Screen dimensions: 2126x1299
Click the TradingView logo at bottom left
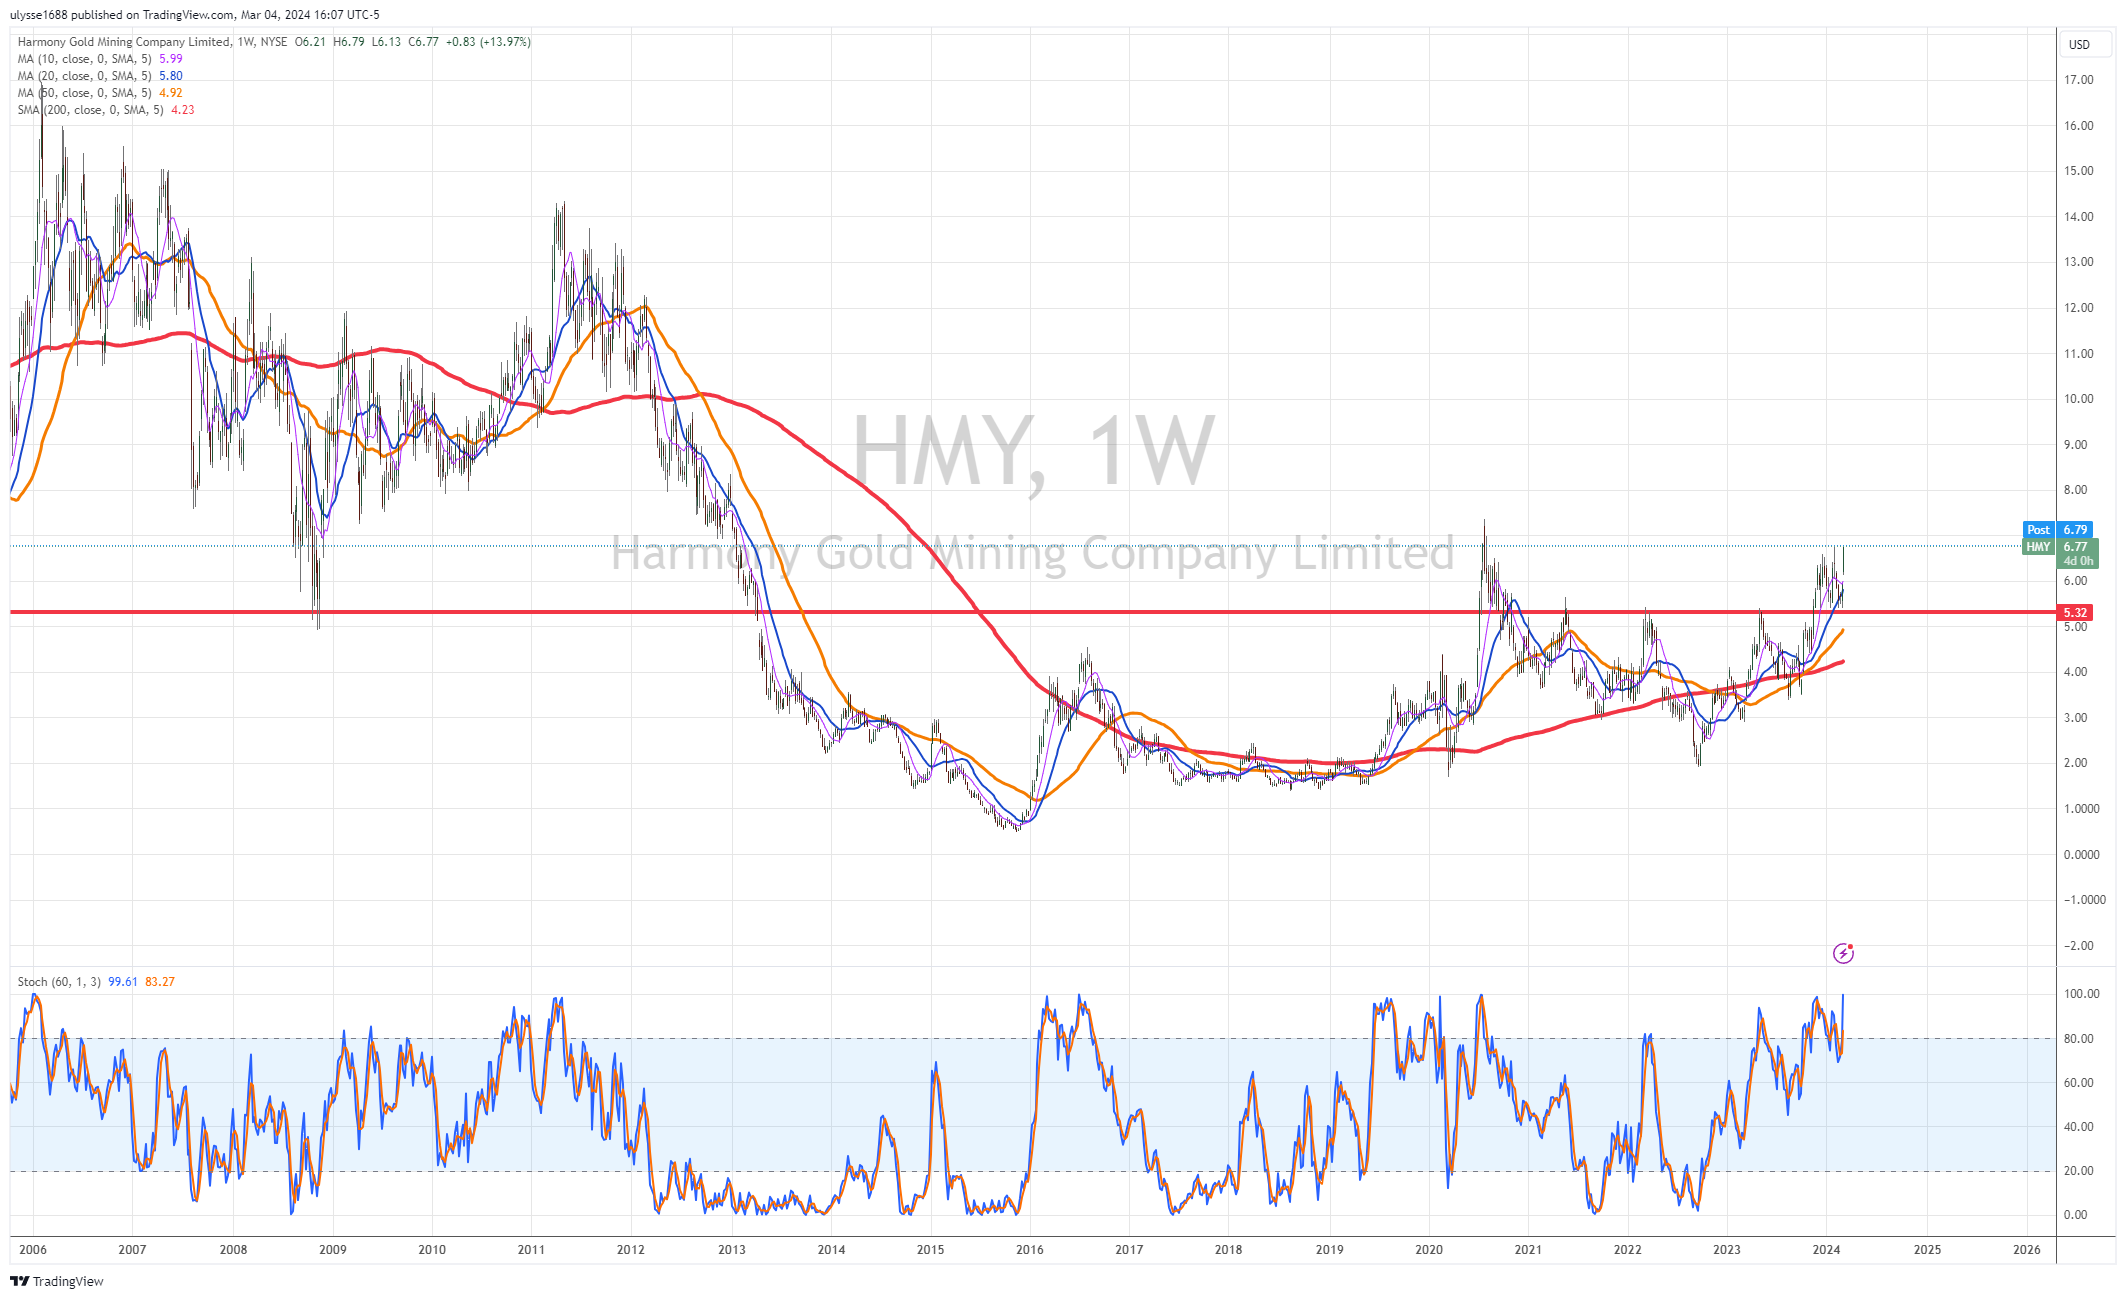[57, 1281]
